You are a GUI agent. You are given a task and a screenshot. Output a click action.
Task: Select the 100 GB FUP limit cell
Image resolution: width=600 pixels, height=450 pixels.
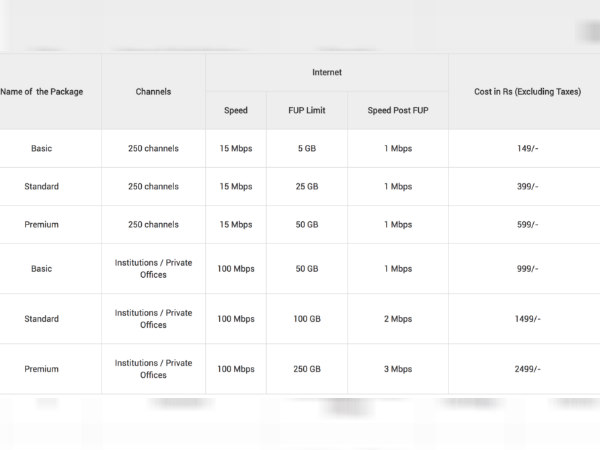(307, 318)
